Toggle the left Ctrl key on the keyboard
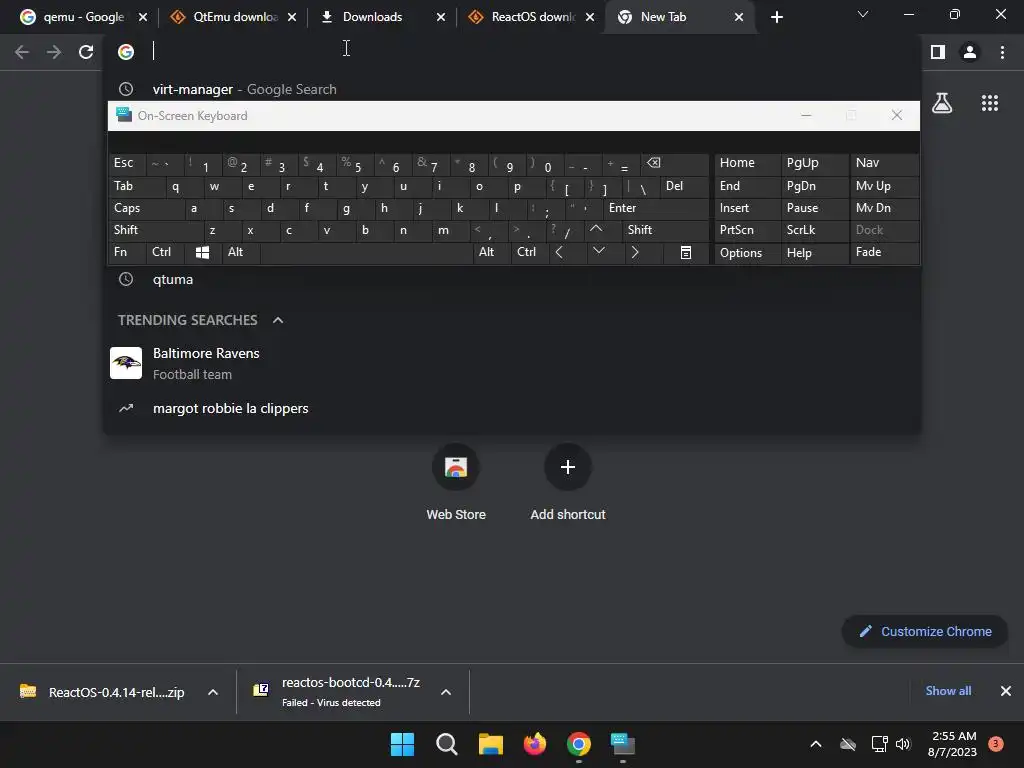The width and height of the screenshot is (1024, 768). pos(165,252)
